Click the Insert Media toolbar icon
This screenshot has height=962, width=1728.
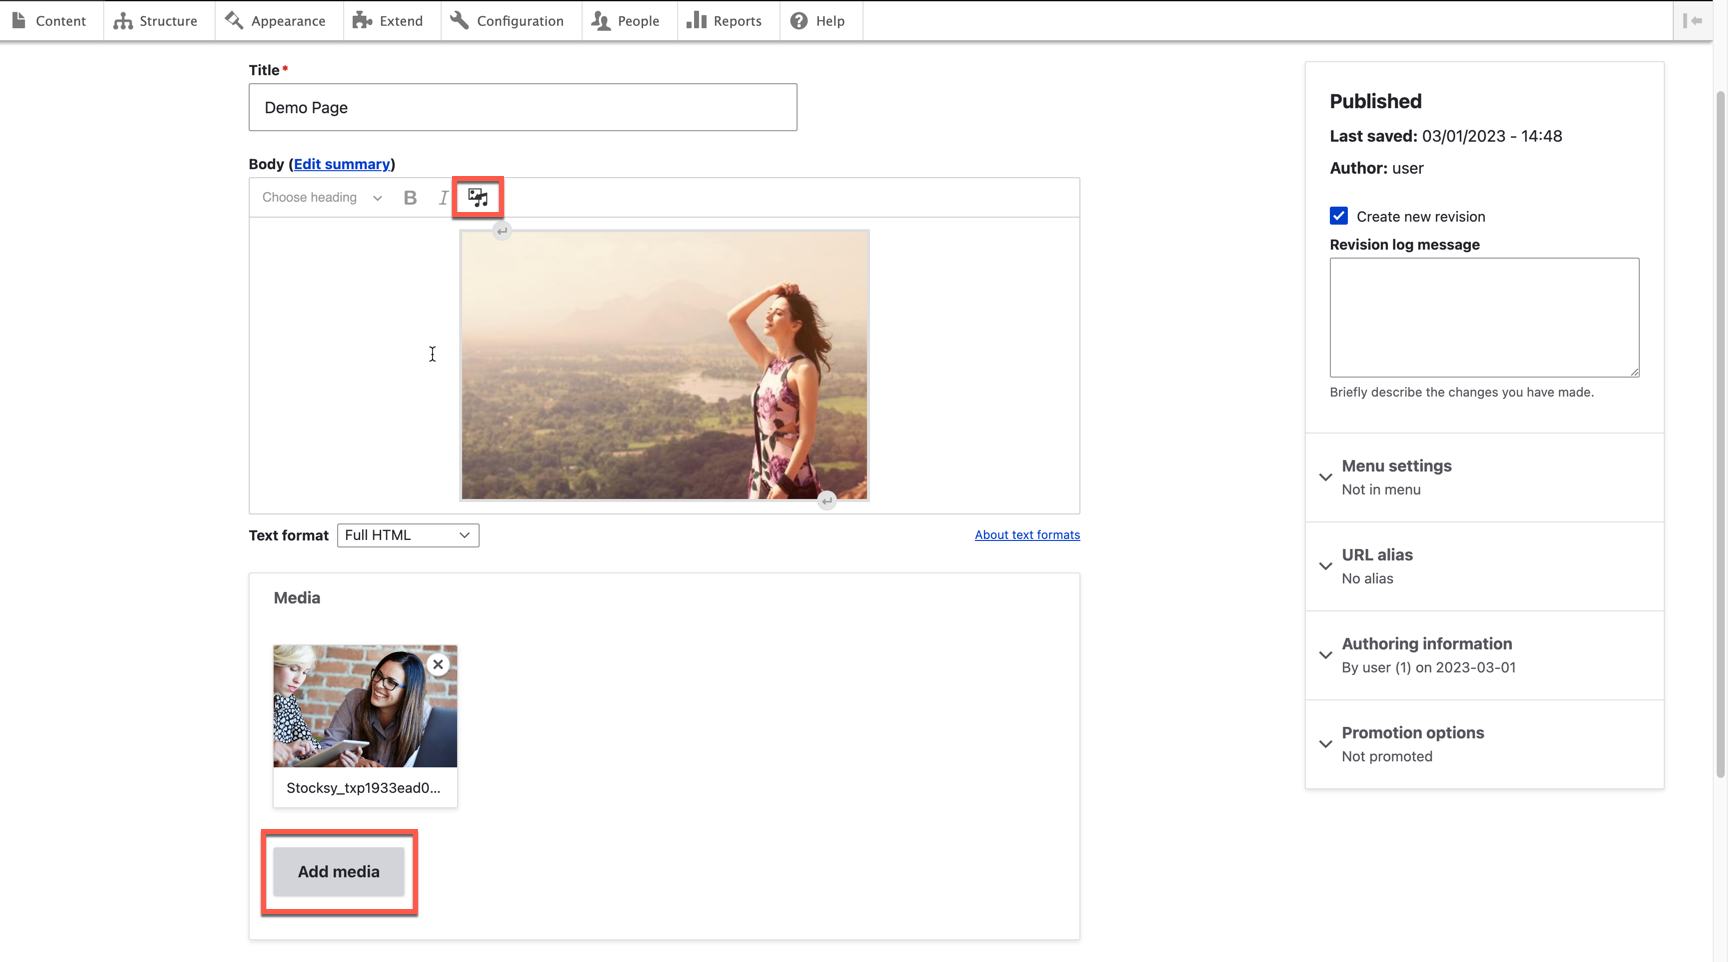click(x=478, y=197)
